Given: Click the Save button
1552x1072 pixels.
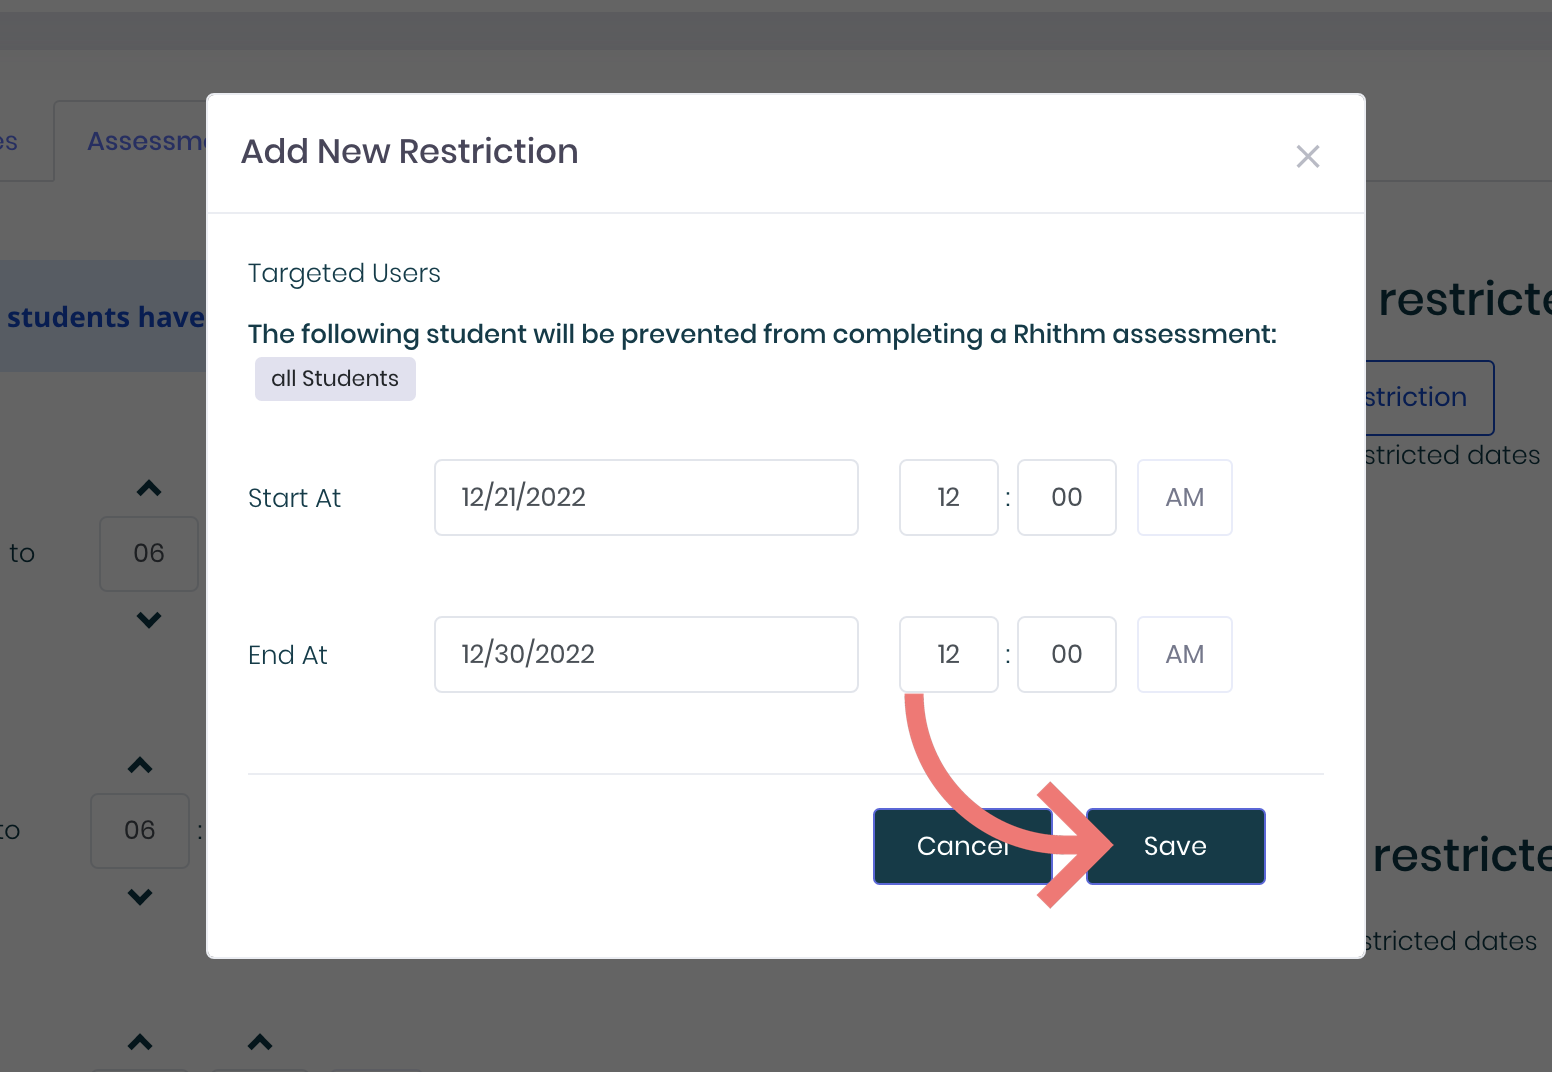Looking at the screenshot, I should [x=1175, y=846].
